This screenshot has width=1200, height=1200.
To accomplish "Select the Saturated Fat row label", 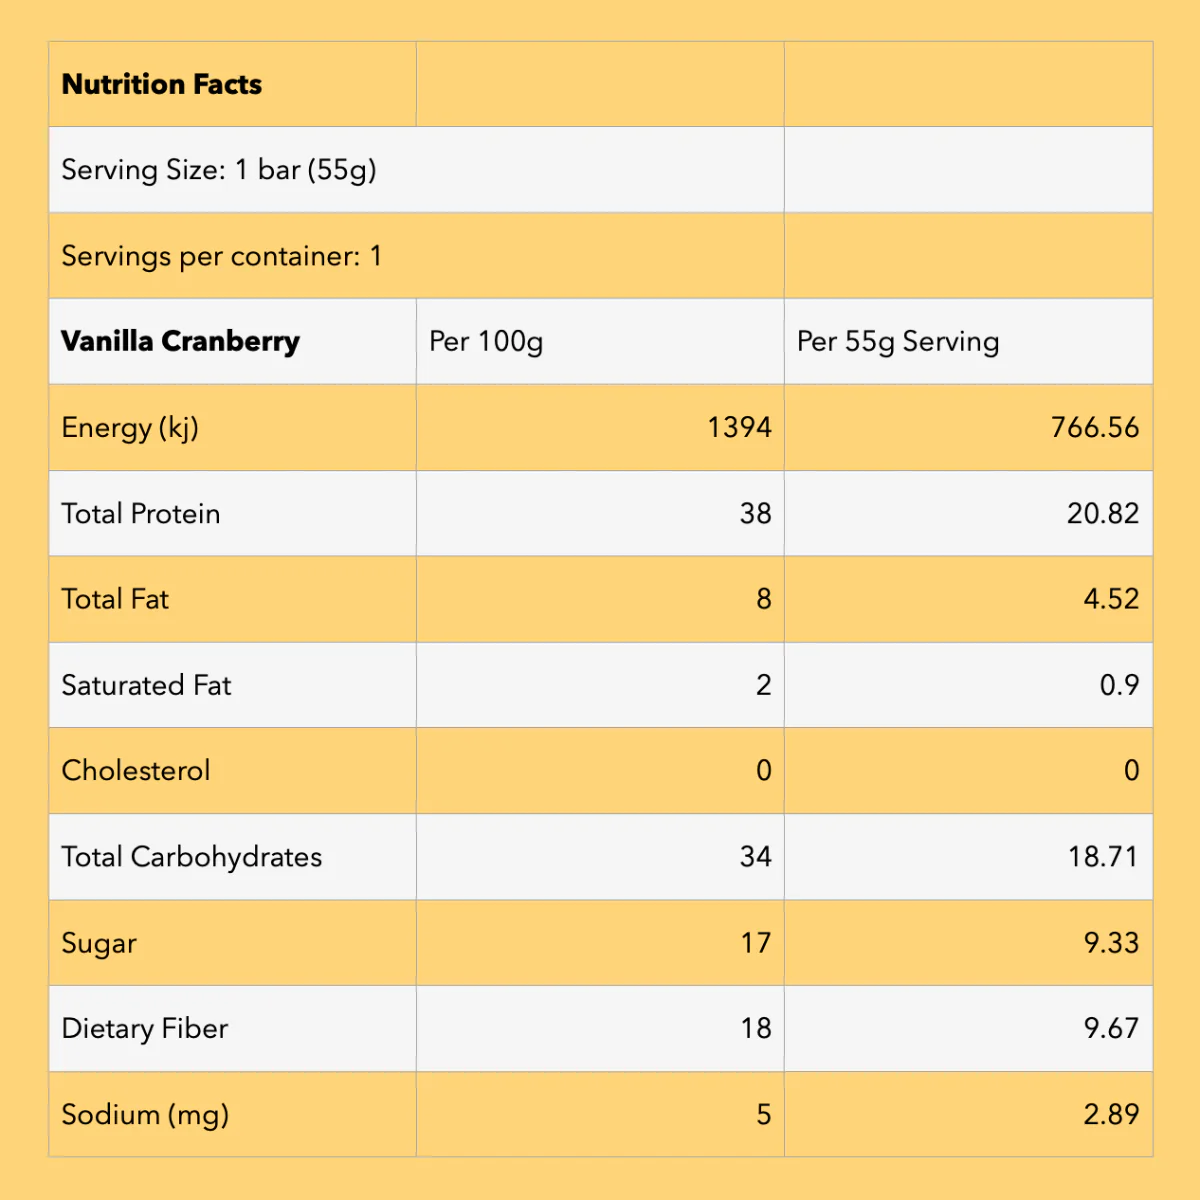I will click(146, 685).
